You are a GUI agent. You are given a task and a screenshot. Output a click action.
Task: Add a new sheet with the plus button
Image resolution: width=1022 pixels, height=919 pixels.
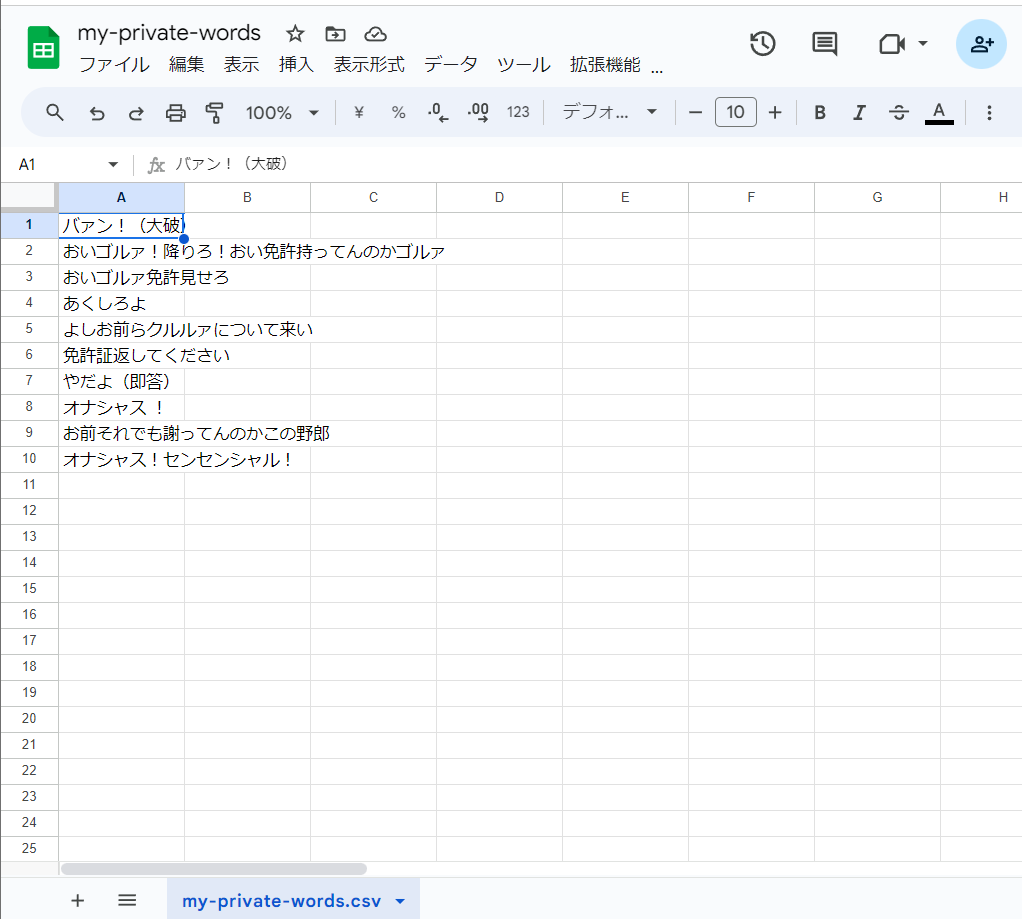(x=77, y=900)
